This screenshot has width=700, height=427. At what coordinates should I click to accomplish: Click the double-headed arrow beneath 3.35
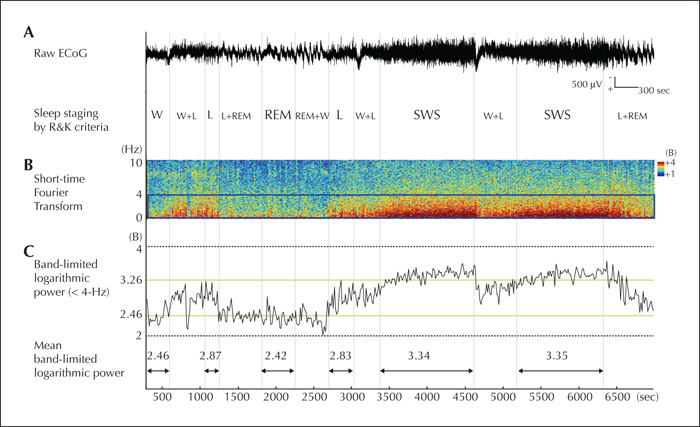click(x=560, y=371)
